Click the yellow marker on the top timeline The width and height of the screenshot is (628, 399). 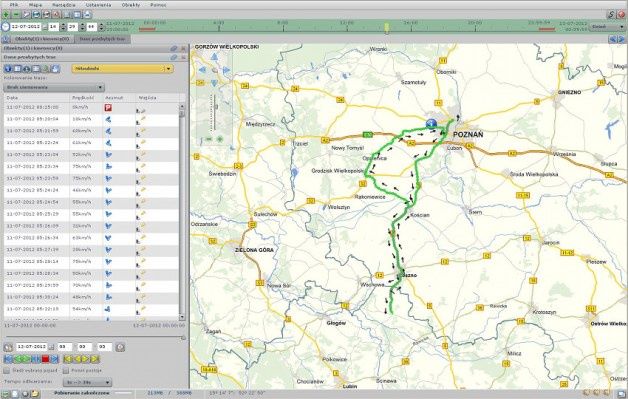[x=386, y=27]
